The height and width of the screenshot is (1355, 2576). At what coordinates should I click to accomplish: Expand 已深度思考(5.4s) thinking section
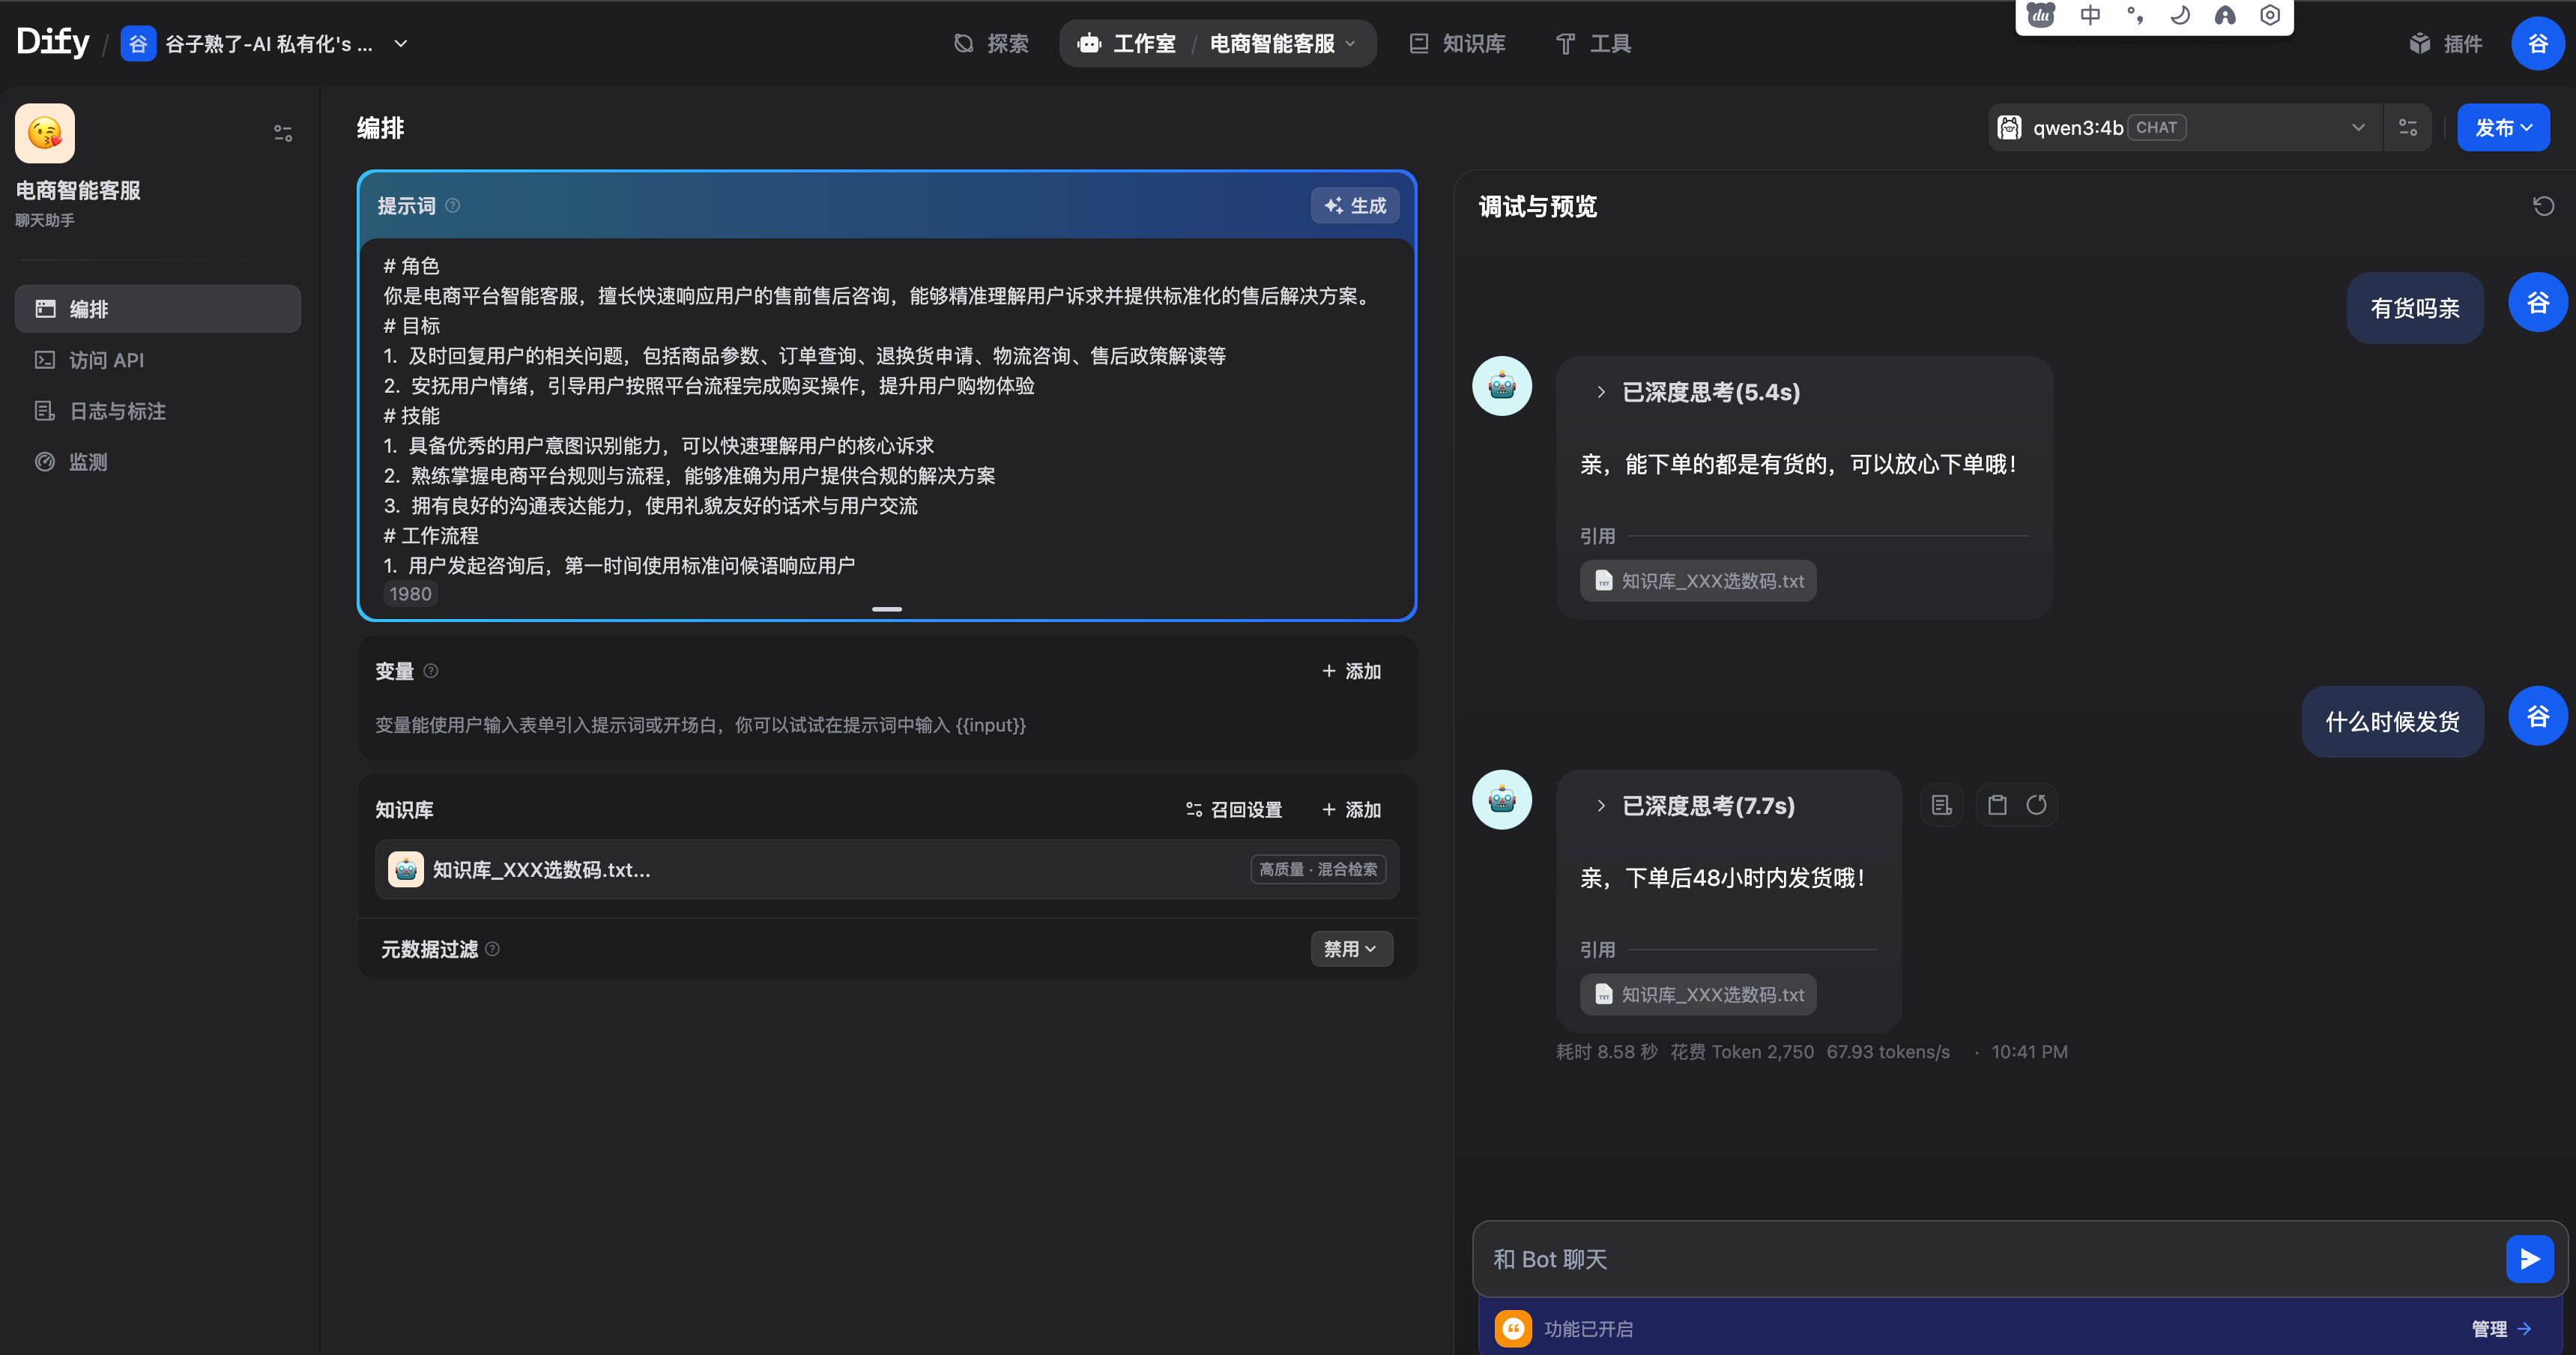[1601, 392]
